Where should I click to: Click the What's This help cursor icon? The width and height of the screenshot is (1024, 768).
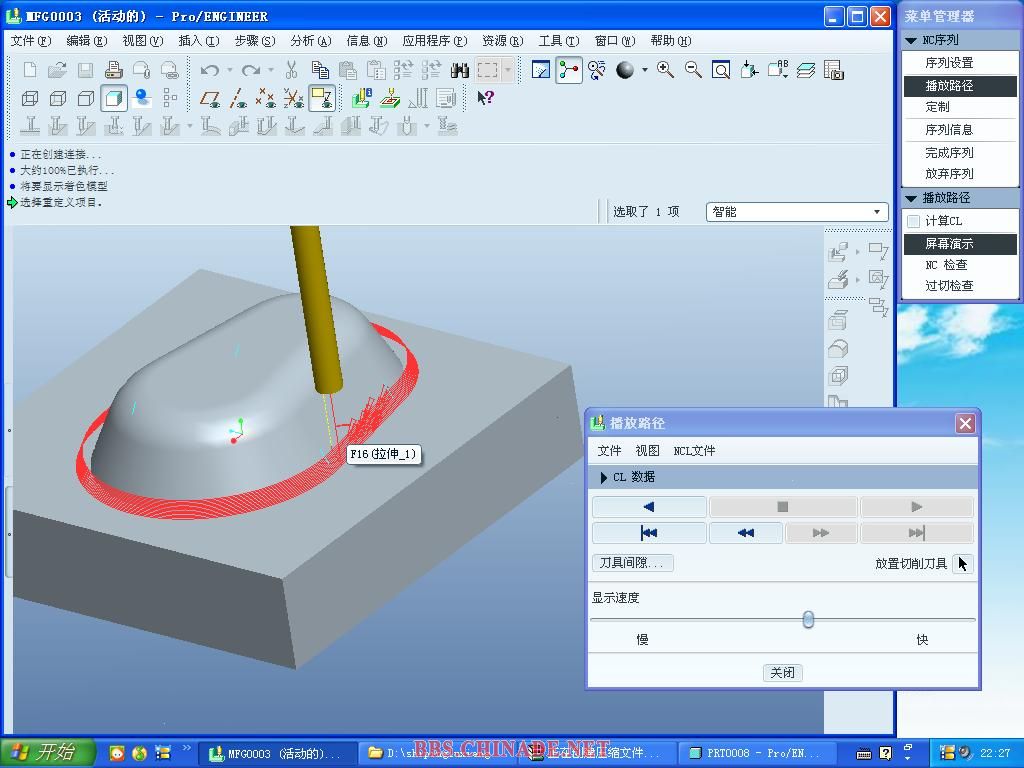(485, 98)
